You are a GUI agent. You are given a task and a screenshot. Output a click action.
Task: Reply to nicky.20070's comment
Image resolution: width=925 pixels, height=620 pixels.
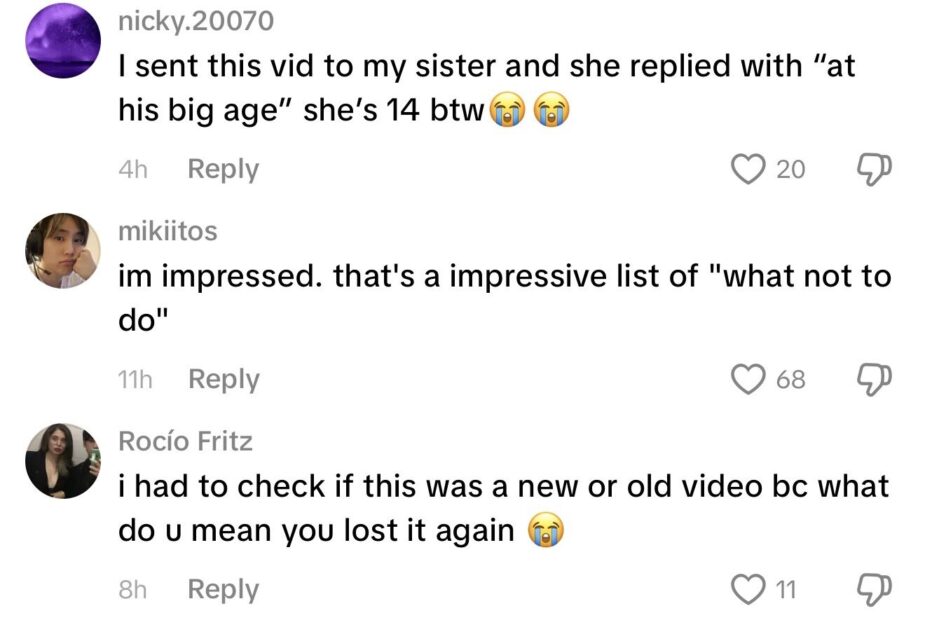223,170
